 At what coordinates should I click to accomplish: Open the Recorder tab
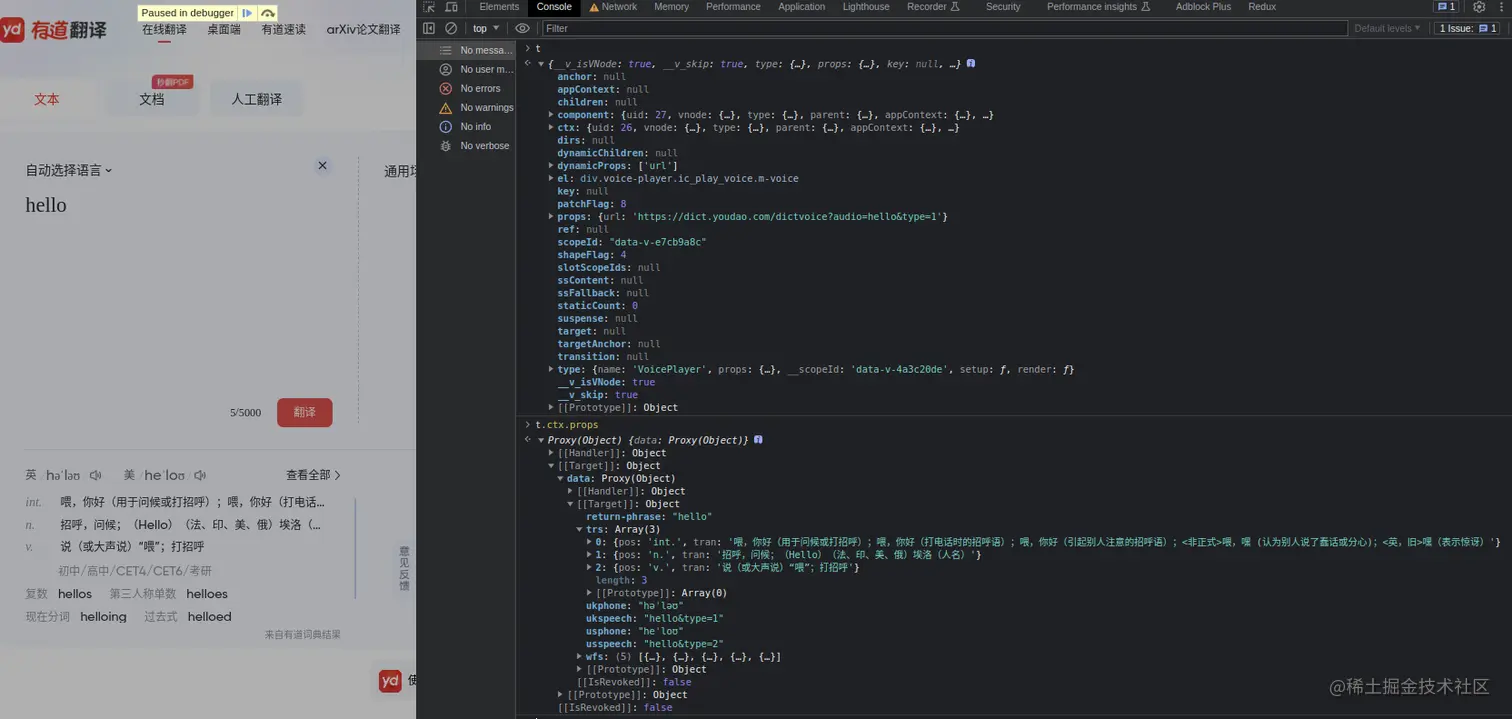932,7
